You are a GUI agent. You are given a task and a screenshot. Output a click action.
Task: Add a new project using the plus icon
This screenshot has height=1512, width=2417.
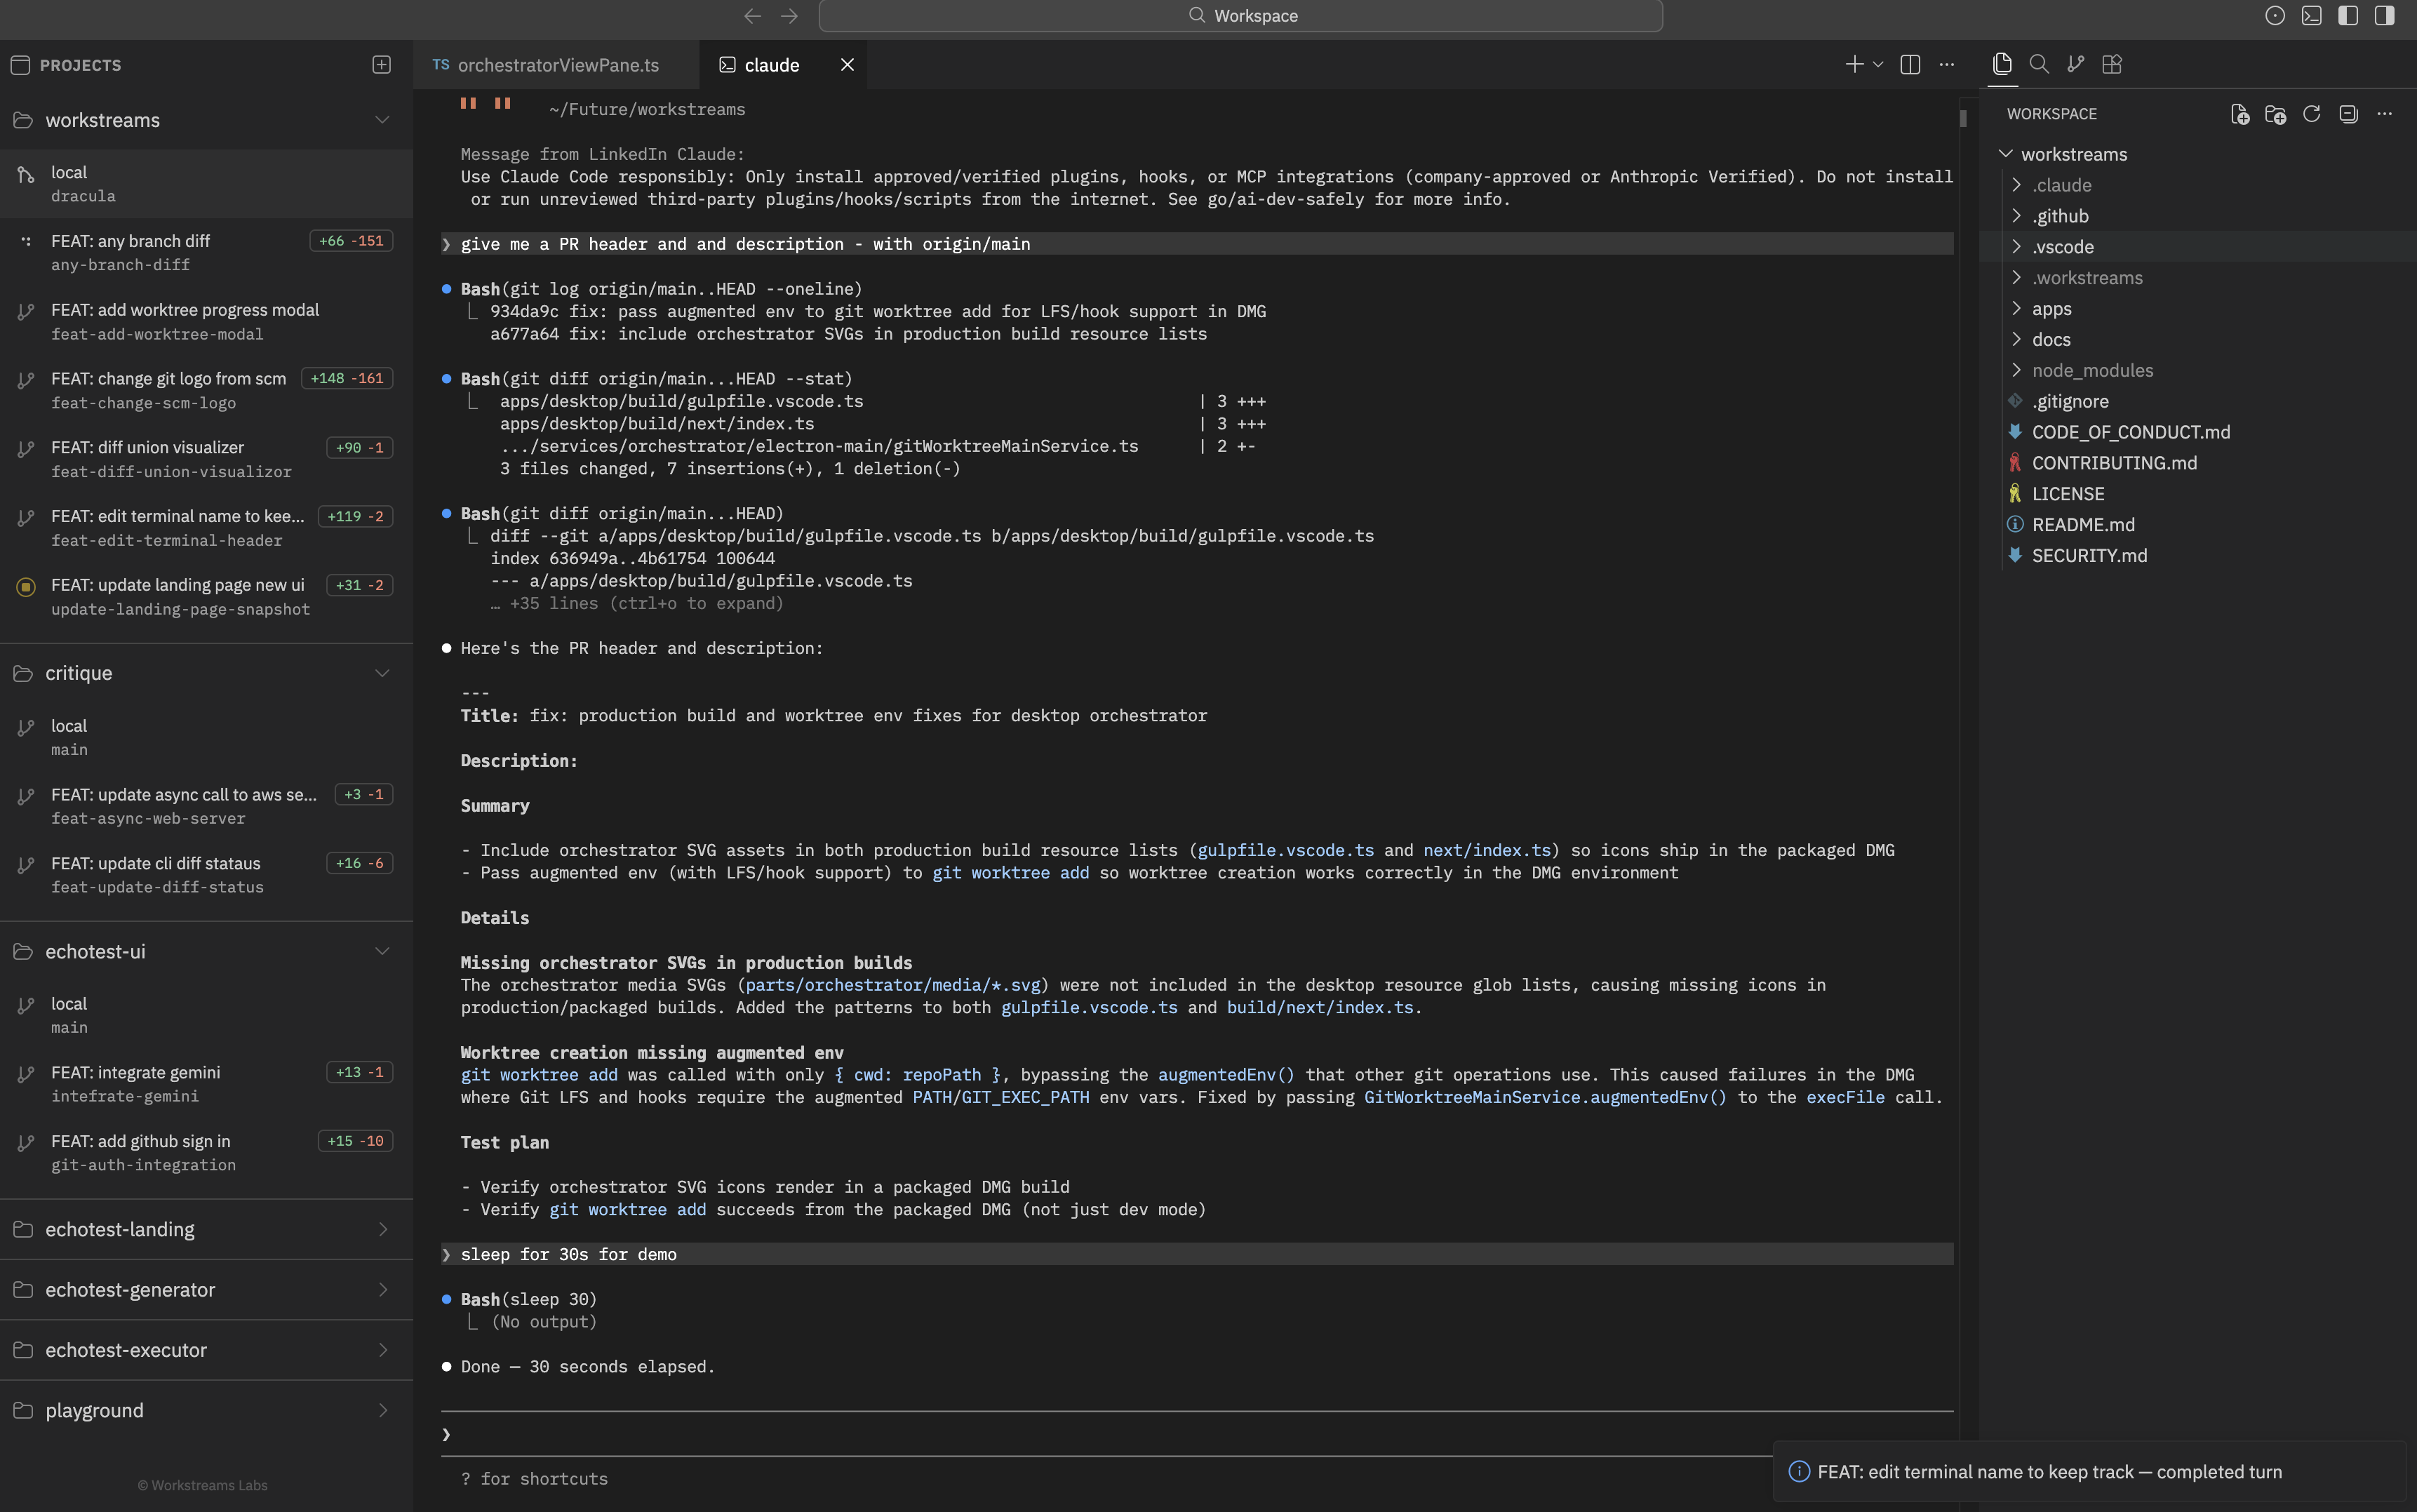click(381, 64)
